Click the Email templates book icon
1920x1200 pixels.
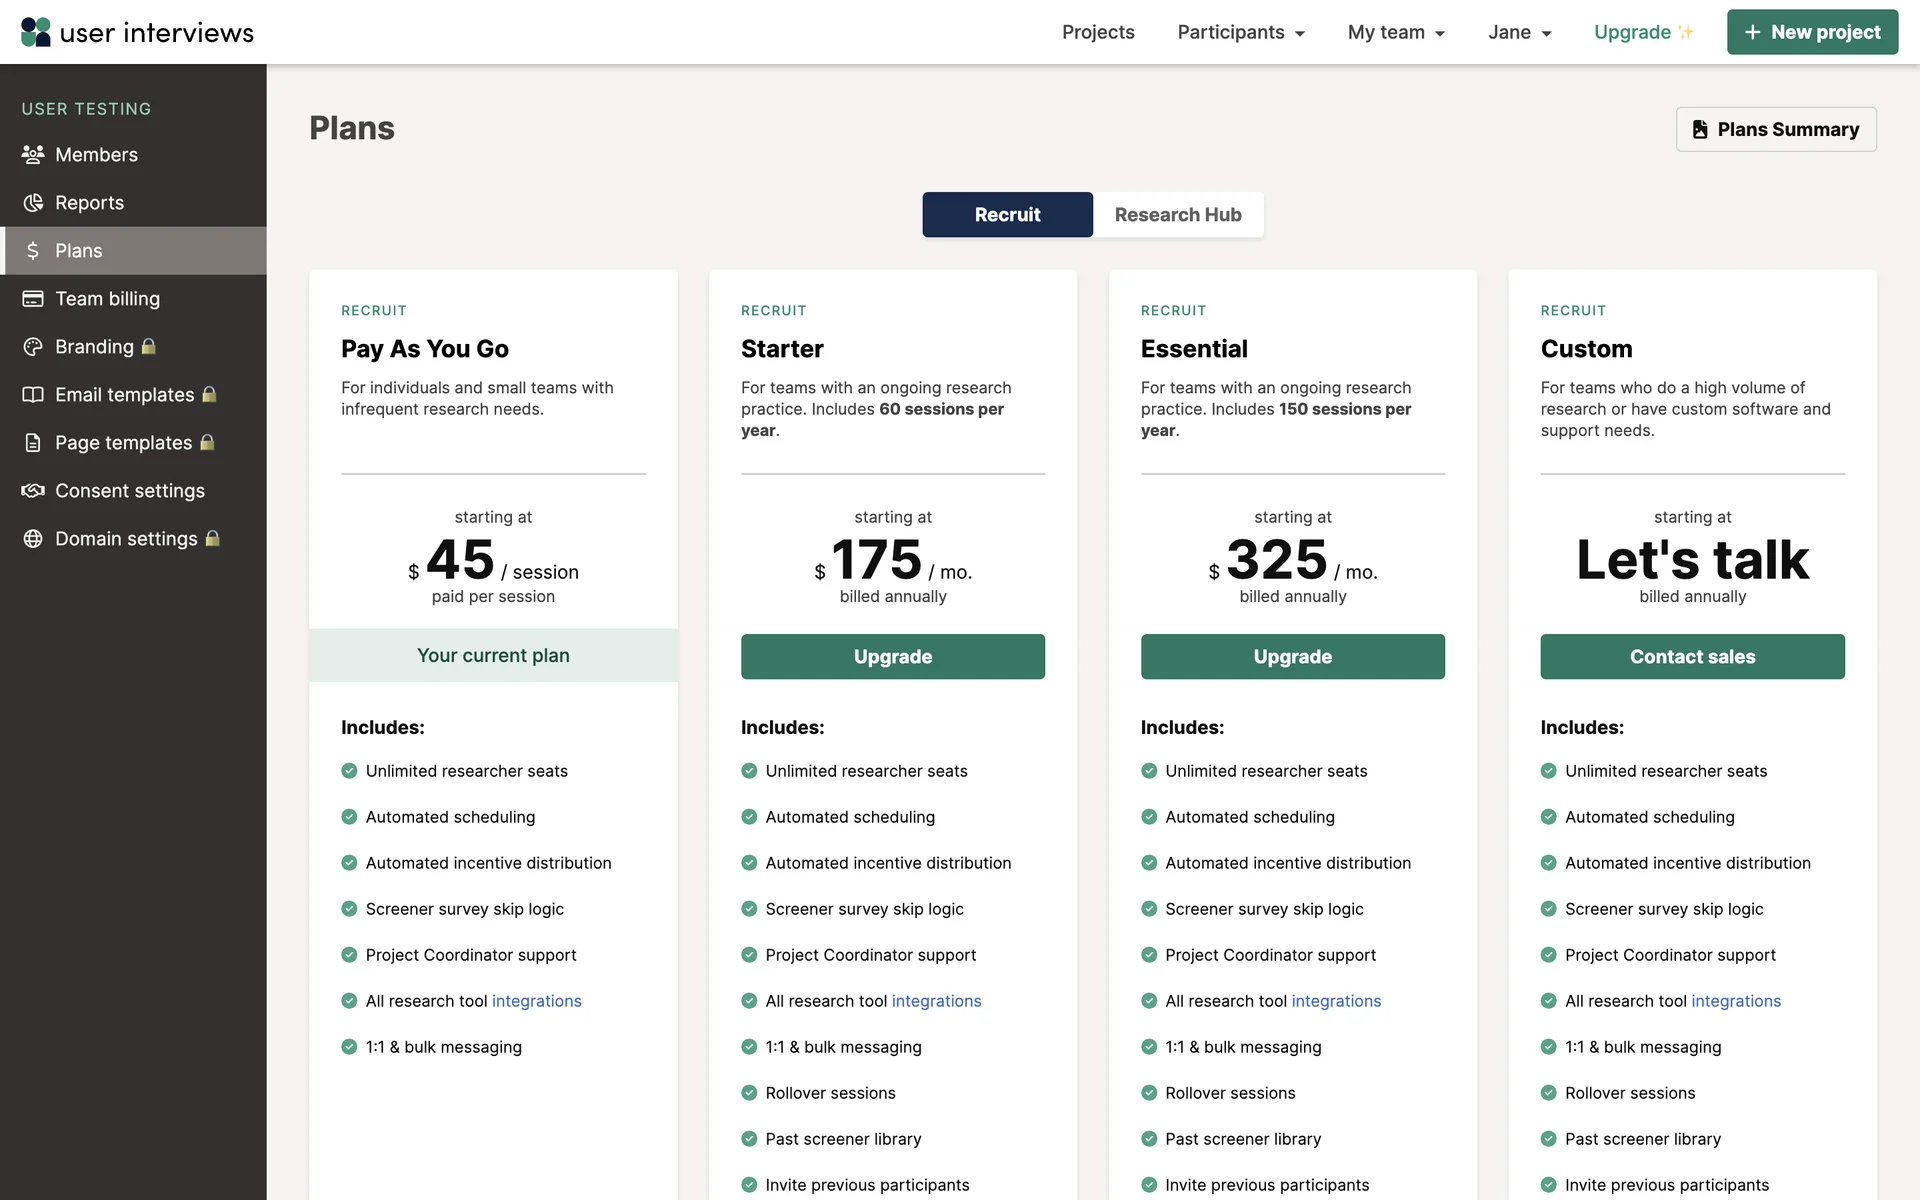tap(33, 395)
